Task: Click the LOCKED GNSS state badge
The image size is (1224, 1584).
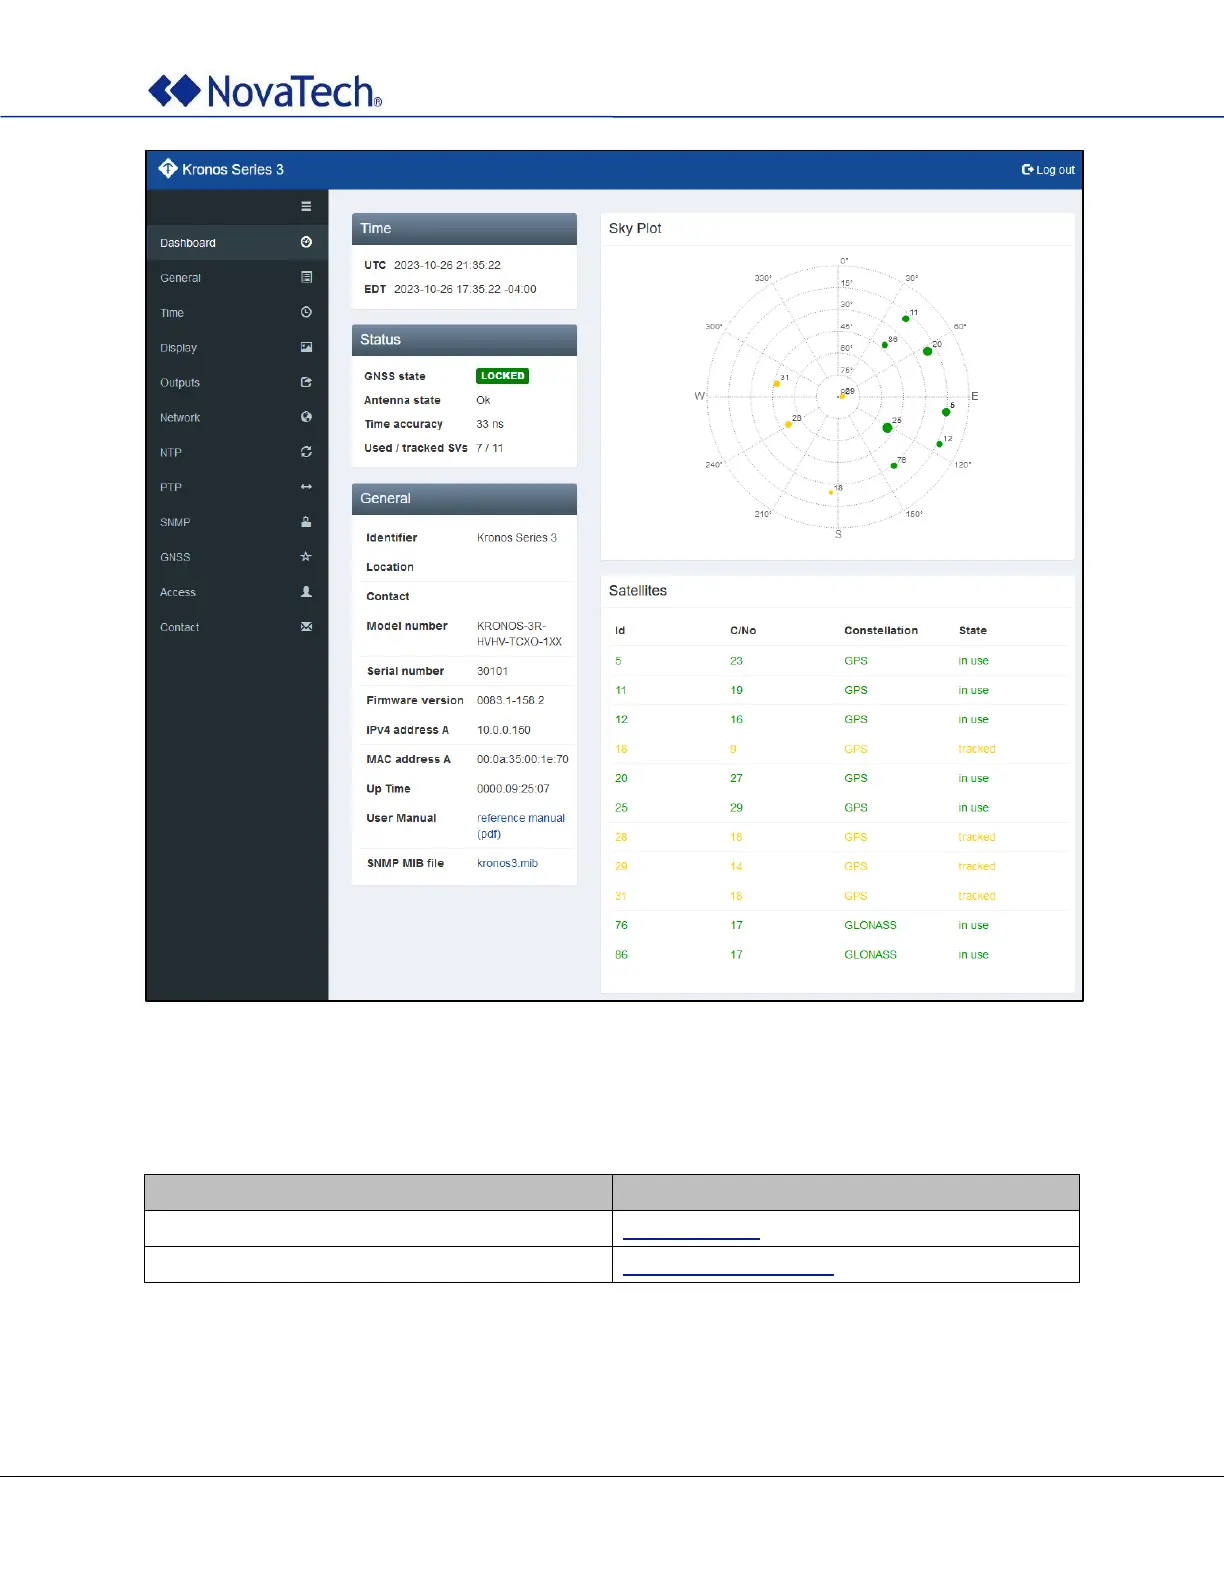Action: (502, 376)
